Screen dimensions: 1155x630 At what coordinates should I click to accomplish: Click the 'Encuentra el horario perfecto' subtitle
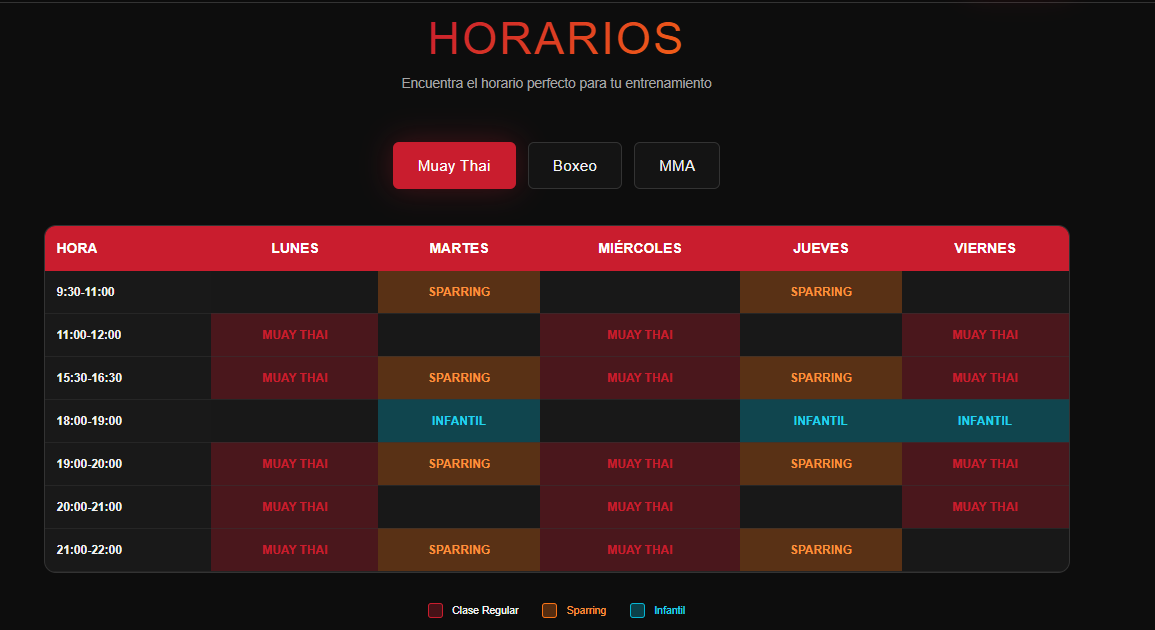556,83
